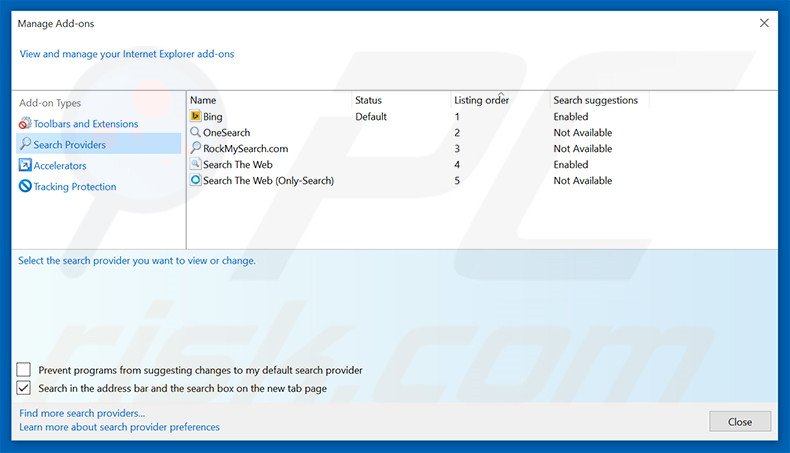Select the RockMySearch.com provider name

245,149
